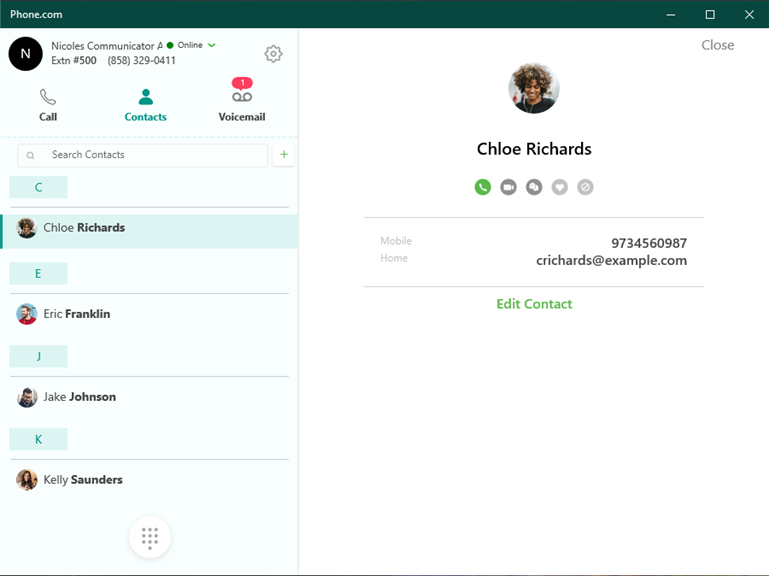Click user avatar N

point(26,54)
